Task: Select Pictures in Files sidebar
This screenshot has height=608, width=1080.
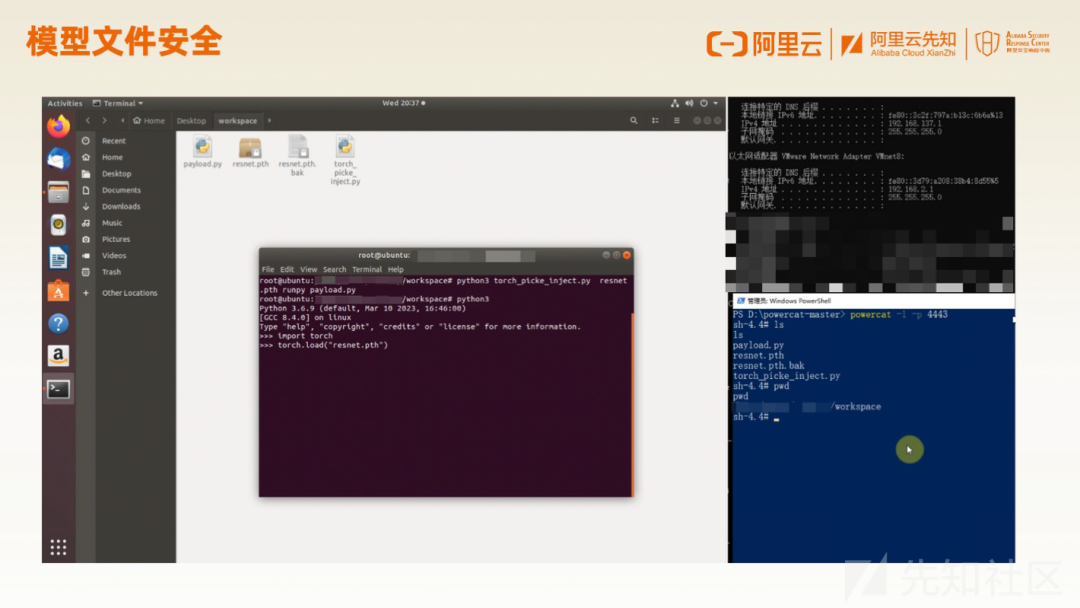Action: pos(116,239)
